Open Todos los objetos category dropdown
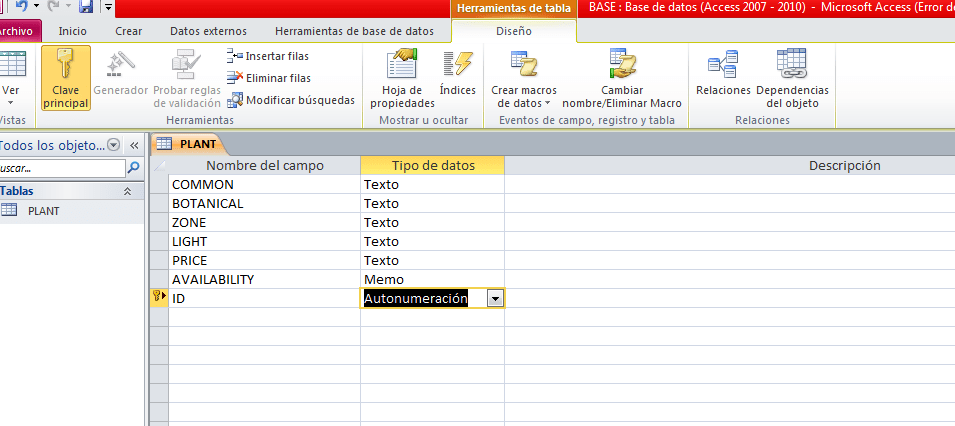 pyautogui.click(x=113, y=145)
